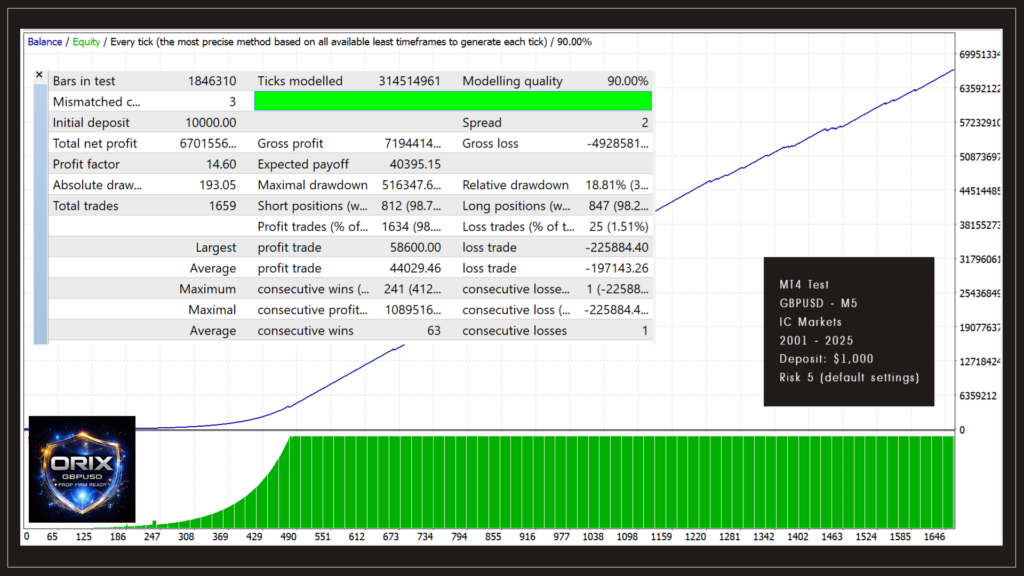
Task: Select the profit factor value 14.60
Action: 221,165
